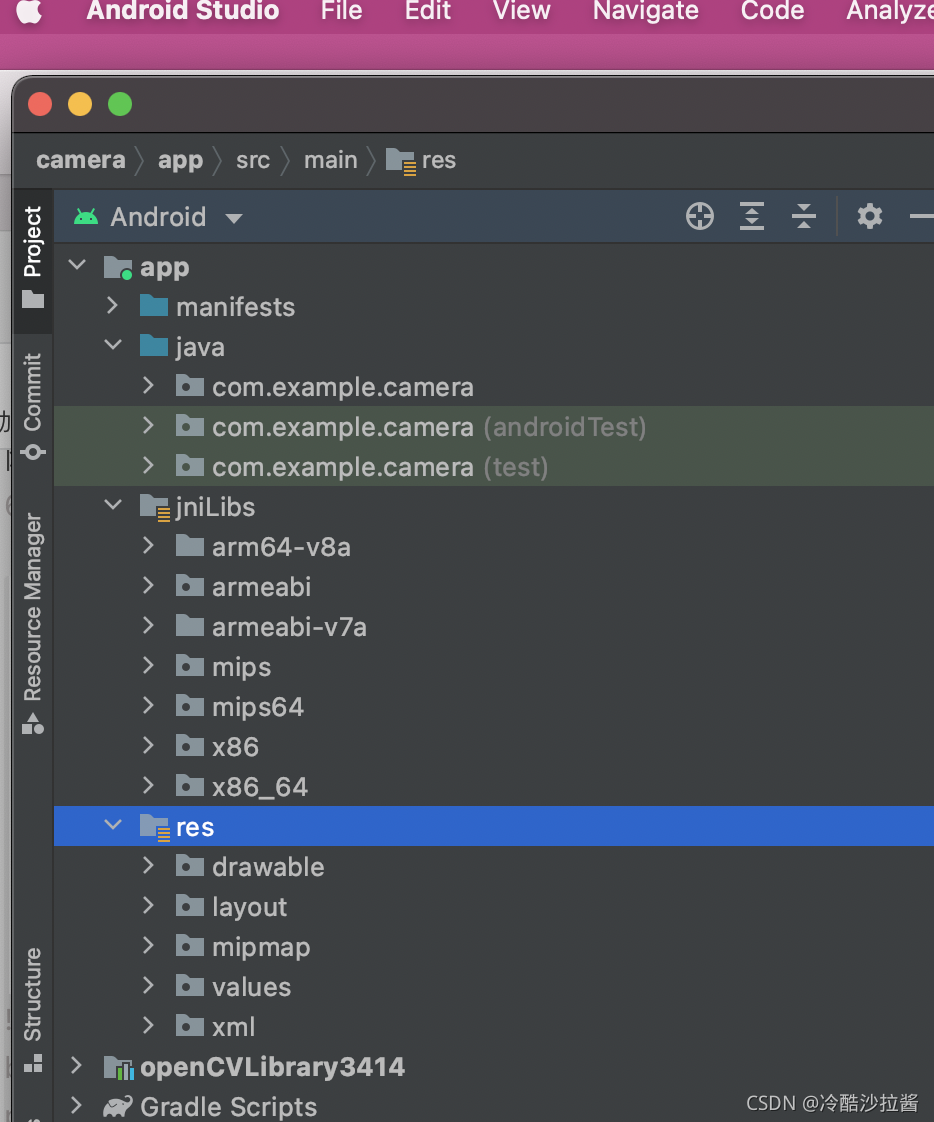The image size is (934, 1122).
Task: Expand the com.example.camera (androidTest) package
Action: (148, 426)
